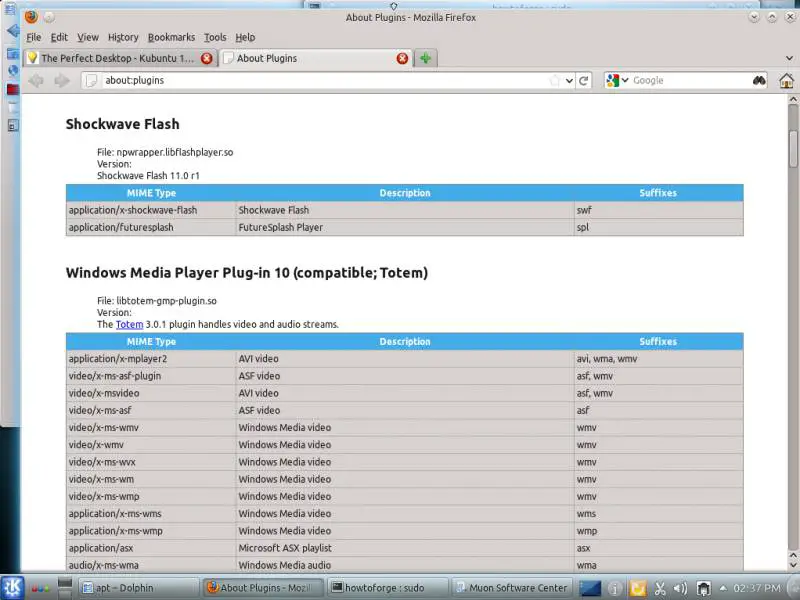
Task: Open the View menu
Action: pos(88,37)
